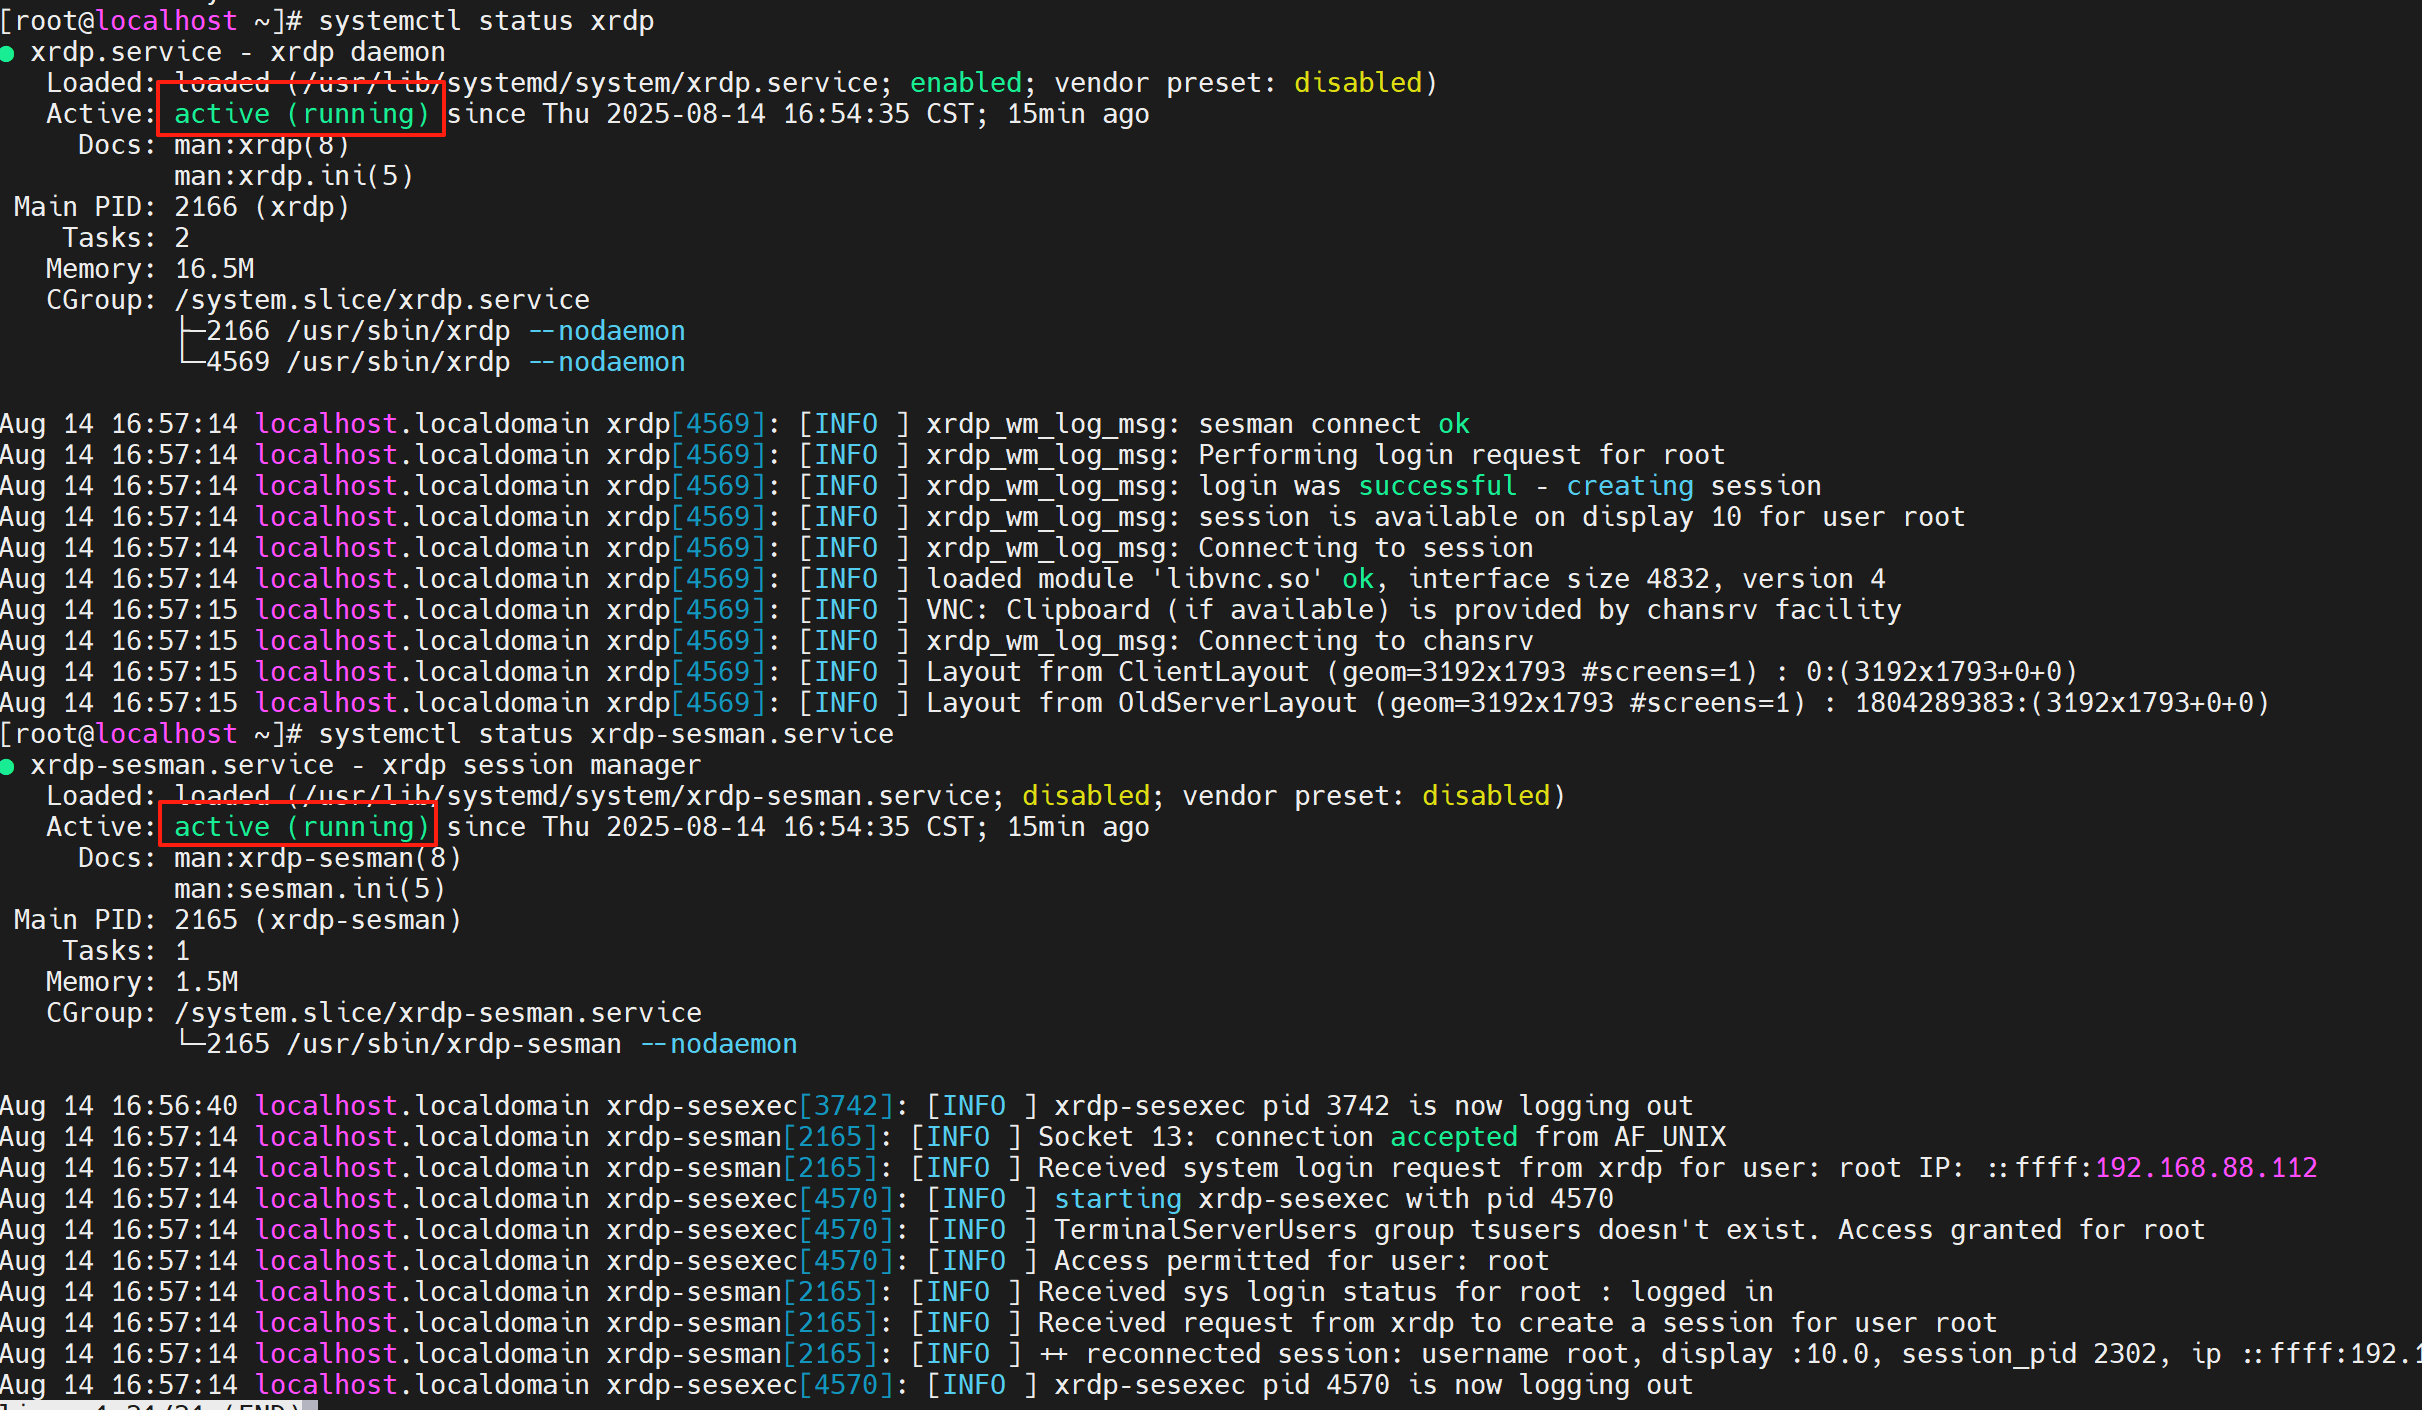The width and height of the screenshot is (2422, 1410).
Task: Click the 'systemctl status xrdp-sesman.service' command
Action: (x=605, y=734)
